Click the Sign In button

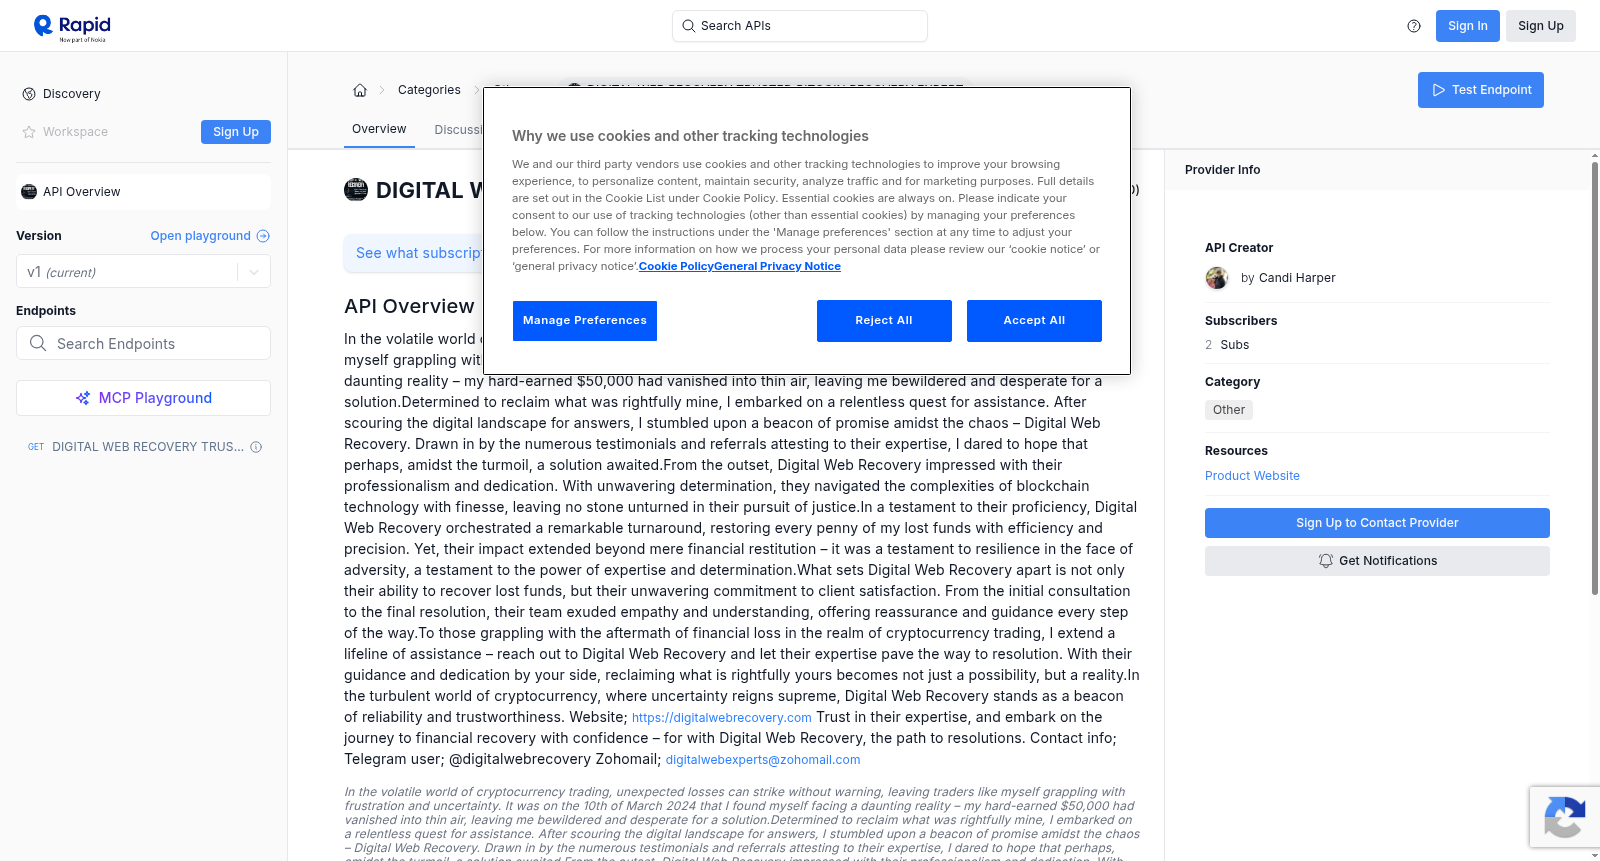click(1468, 26)
